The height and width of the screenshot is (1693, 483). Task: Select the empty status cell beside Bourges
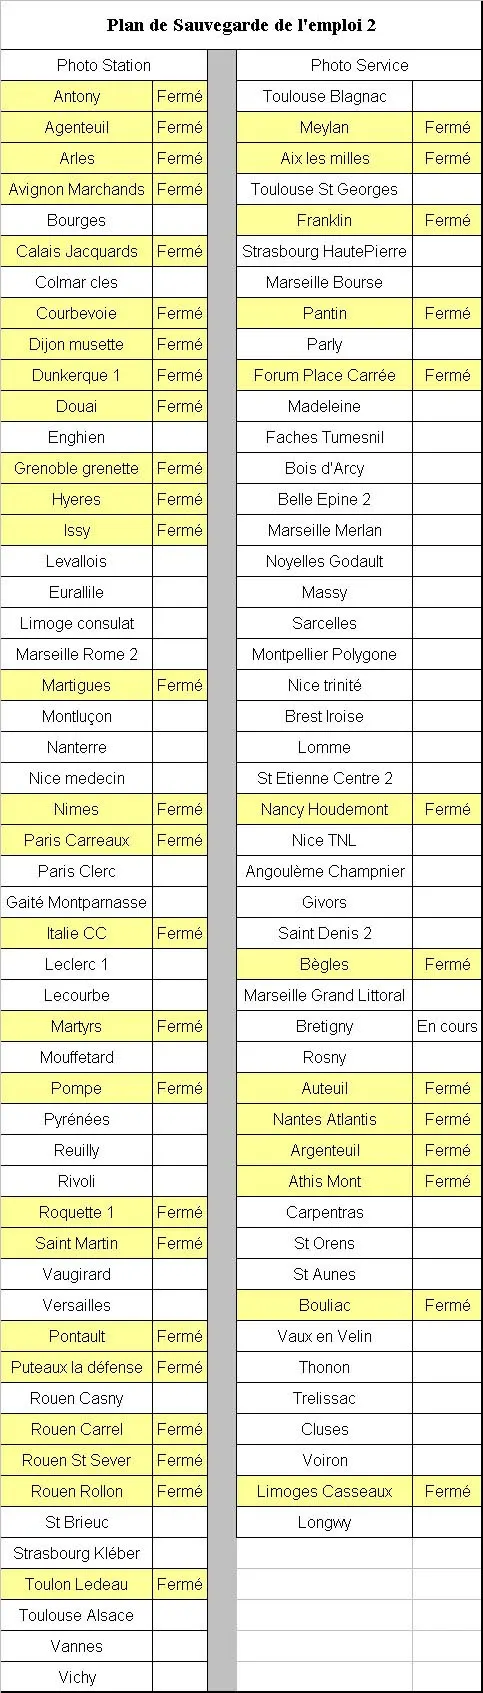point(180,220)
